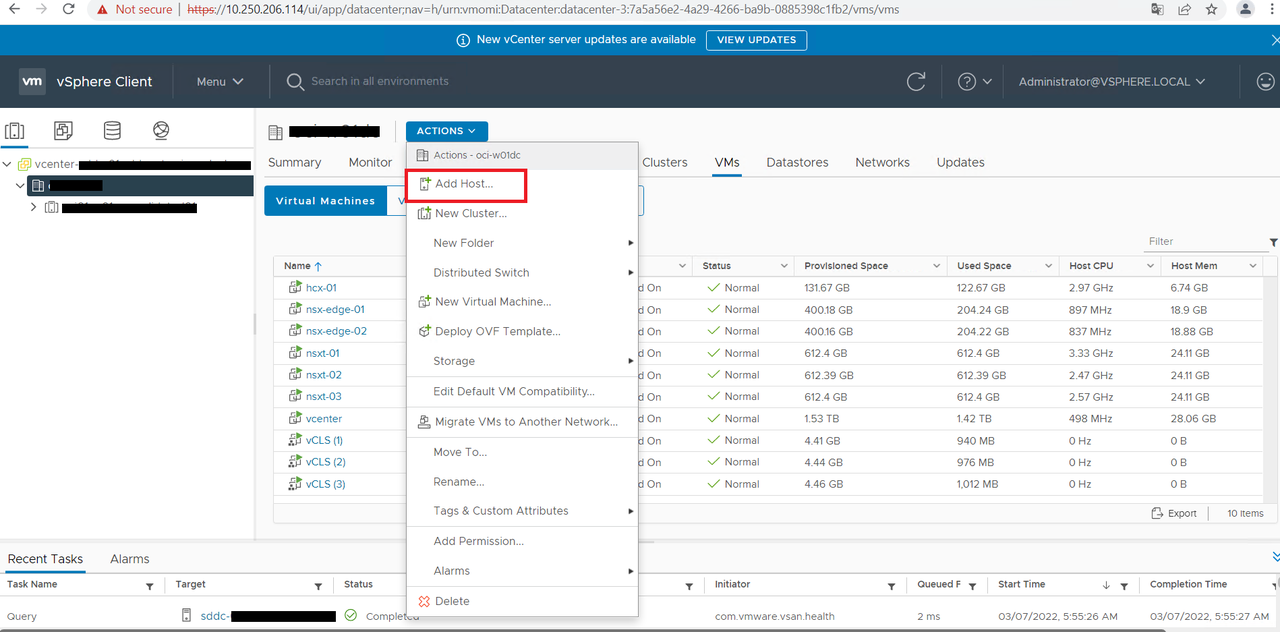The height and width of the screenshot is (632, 1280).
Task: Switch to VMs and Templates inventory icon
Action: point(63,131)
